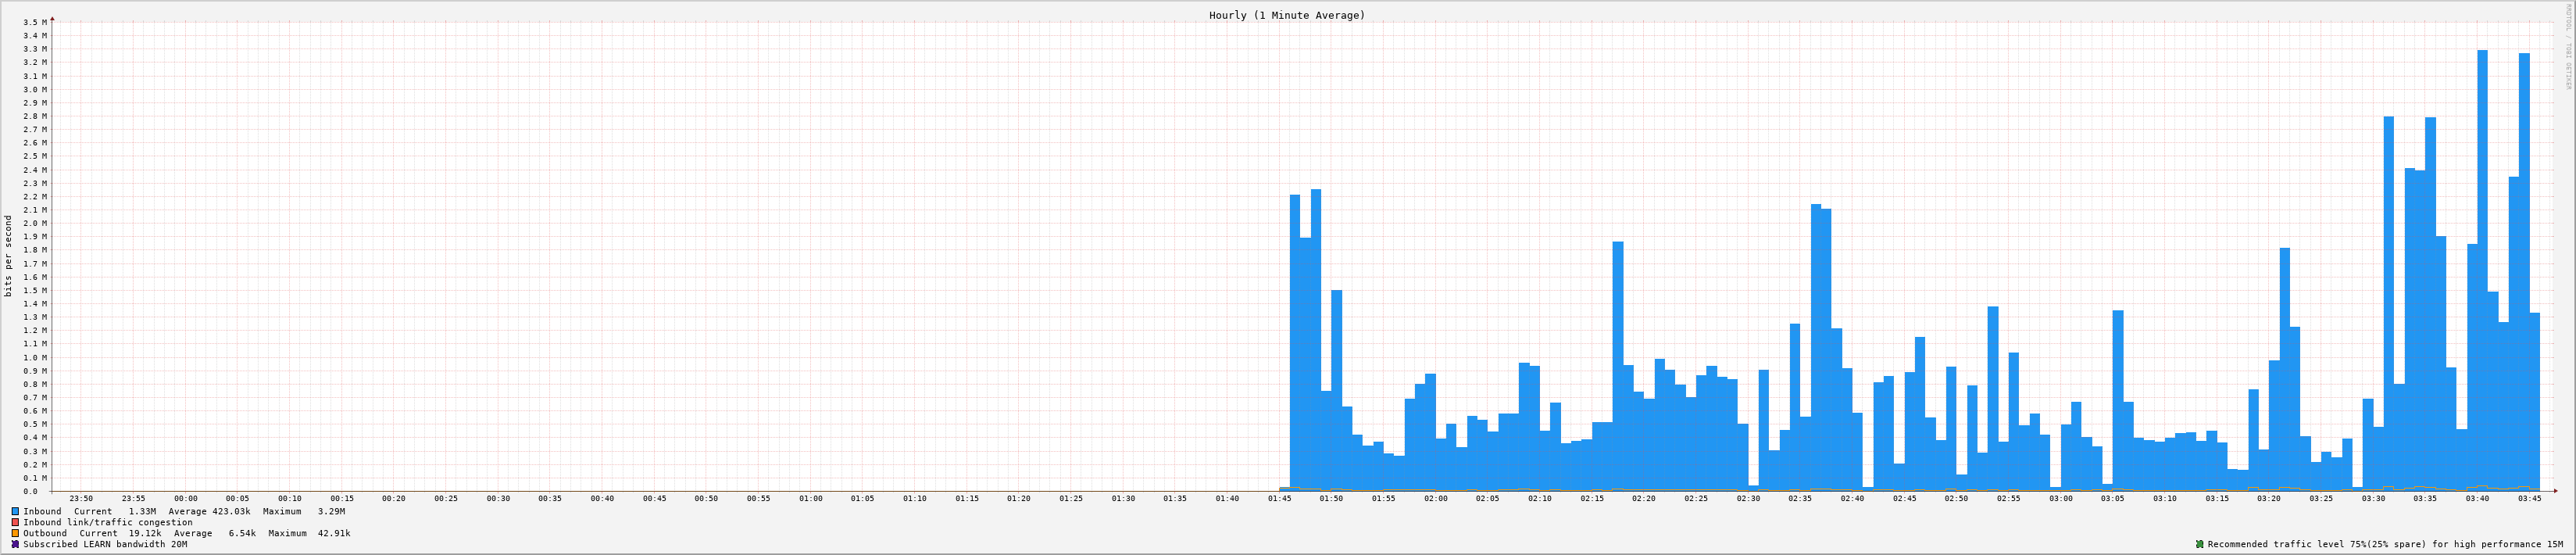Click the blue Inbound legend swatch
This screenshot has height=555, width=2576.
click(15, 511)
